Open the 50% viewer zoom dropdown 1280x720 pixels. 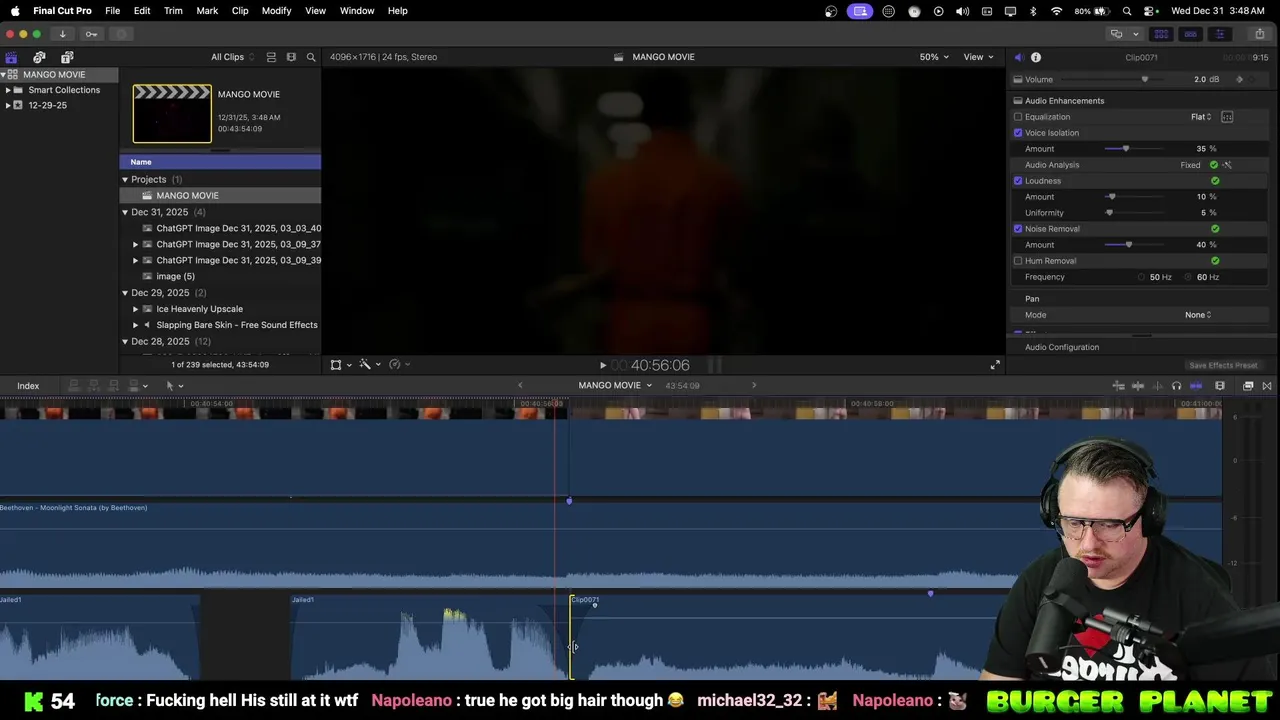pos(934,57)
